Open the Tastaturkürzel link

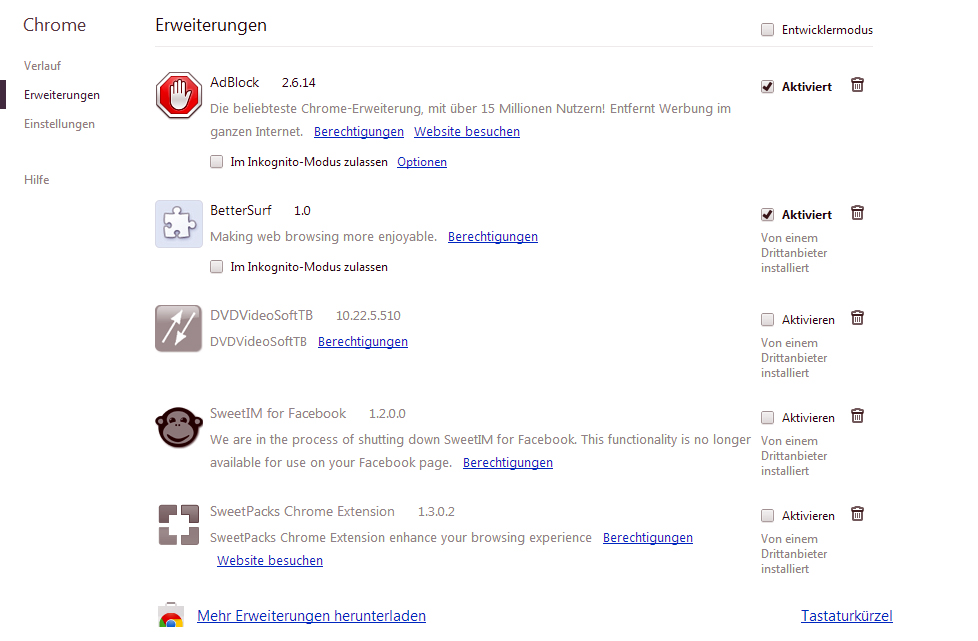coord(846,616)
